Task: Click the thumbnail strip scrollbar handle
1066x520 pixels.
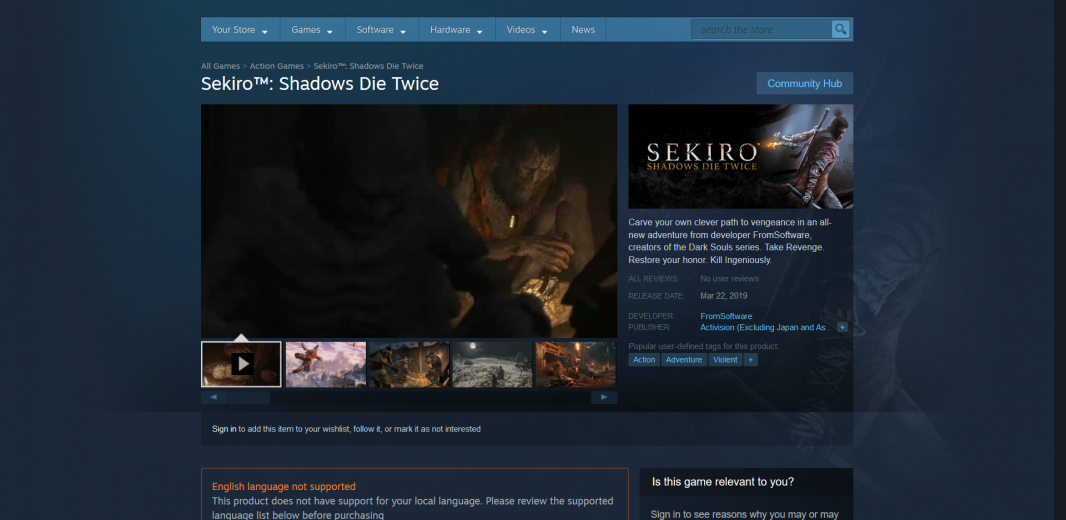Action: tap(249, 397)
